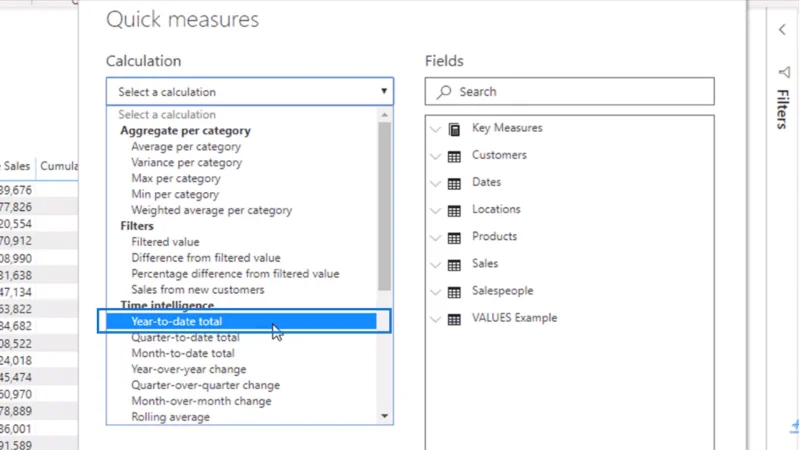Click the Locations table icon

pos(454,211)
